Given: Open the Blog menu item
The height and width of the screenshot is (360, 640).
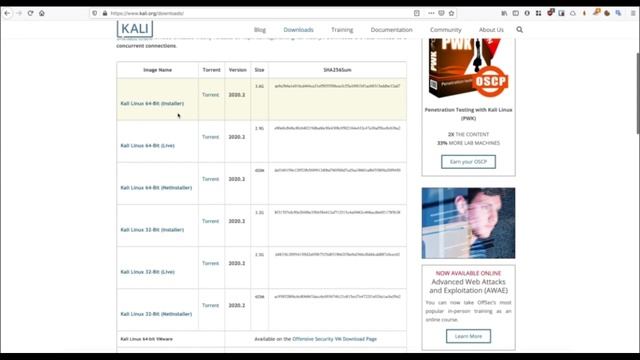Looking at the screenshot, I should coord(260,30).
